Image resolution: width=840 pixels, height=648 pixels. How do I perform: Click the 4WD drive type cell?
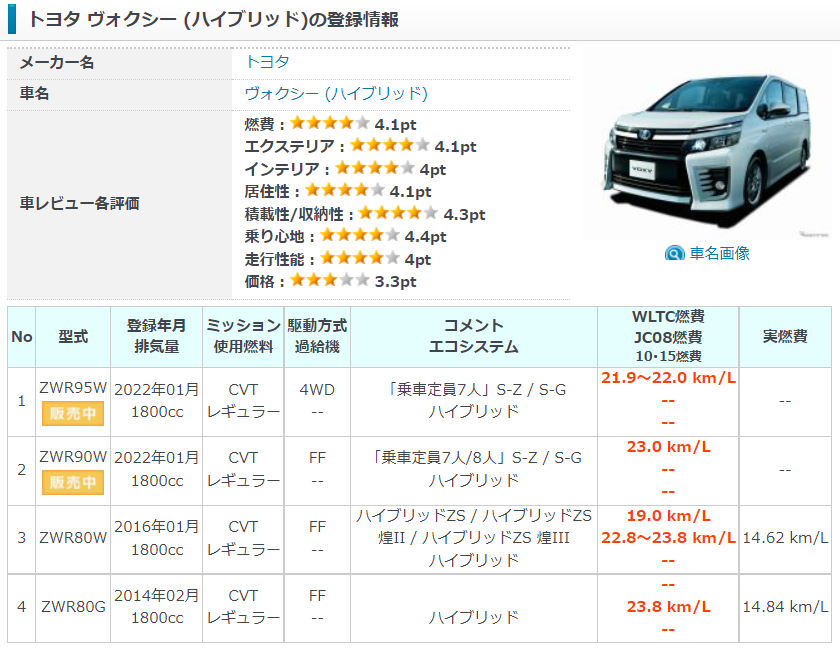pyautogui.click(x=317, y=390)
